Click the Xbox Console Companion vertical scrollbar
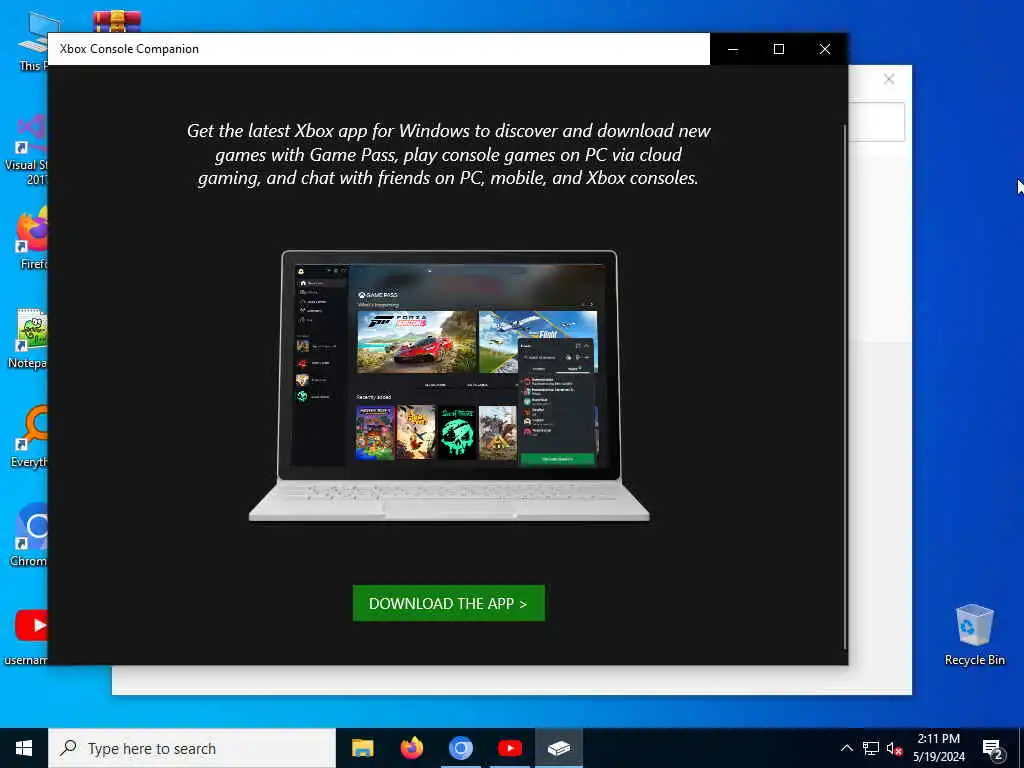The width and height of the screenshot is (1024, 768). pyautogui.click(x=845, y=385)
